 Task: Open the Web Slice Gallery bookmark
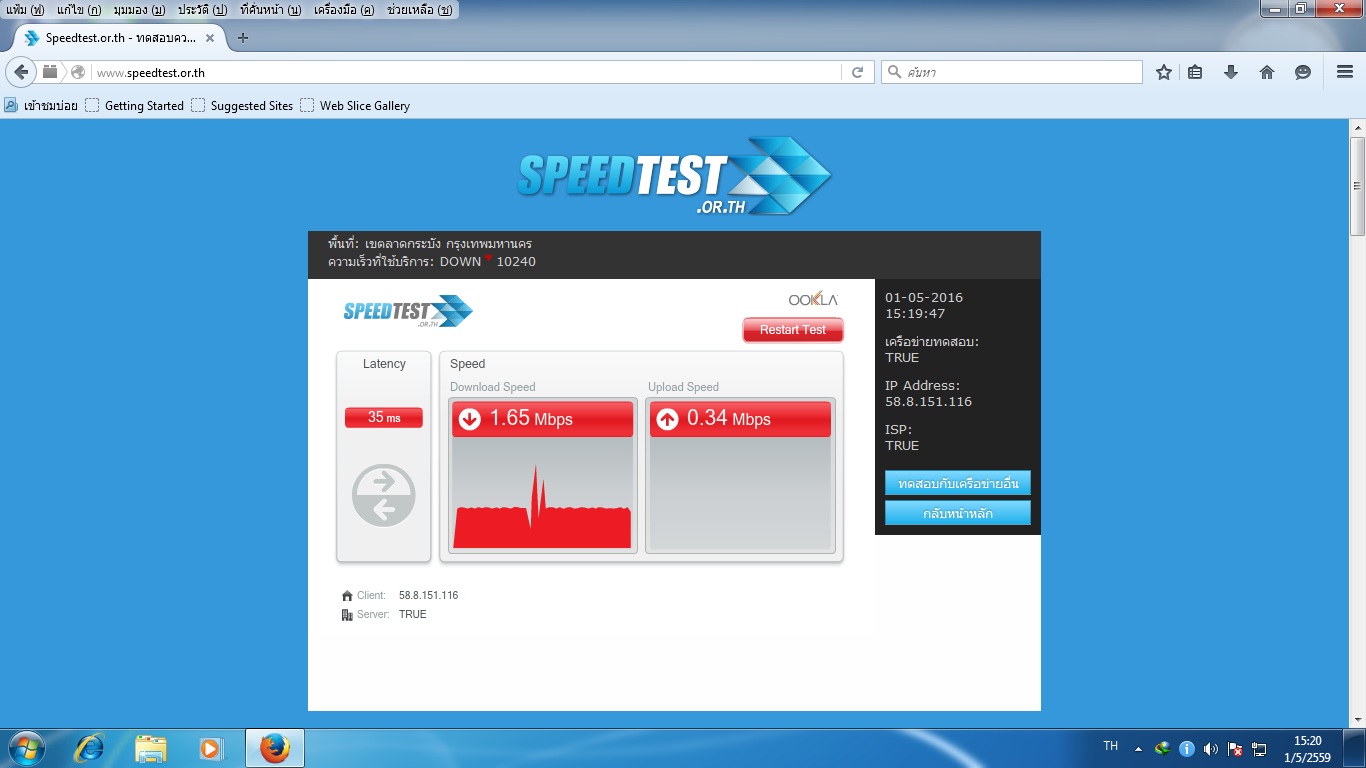click(355, 105)
